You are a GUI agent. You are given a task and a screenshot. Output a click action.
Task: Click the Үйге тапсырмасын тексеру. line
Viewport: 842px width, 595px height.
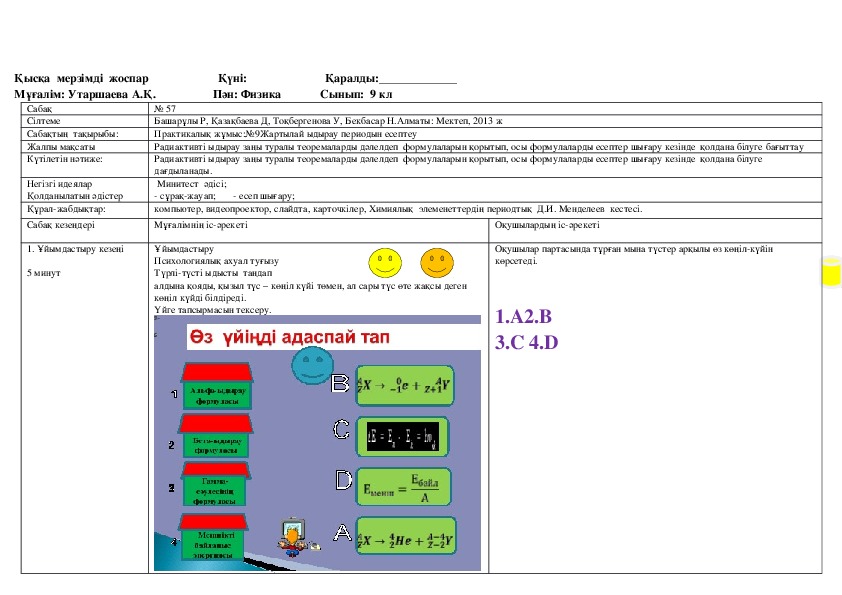213,310
